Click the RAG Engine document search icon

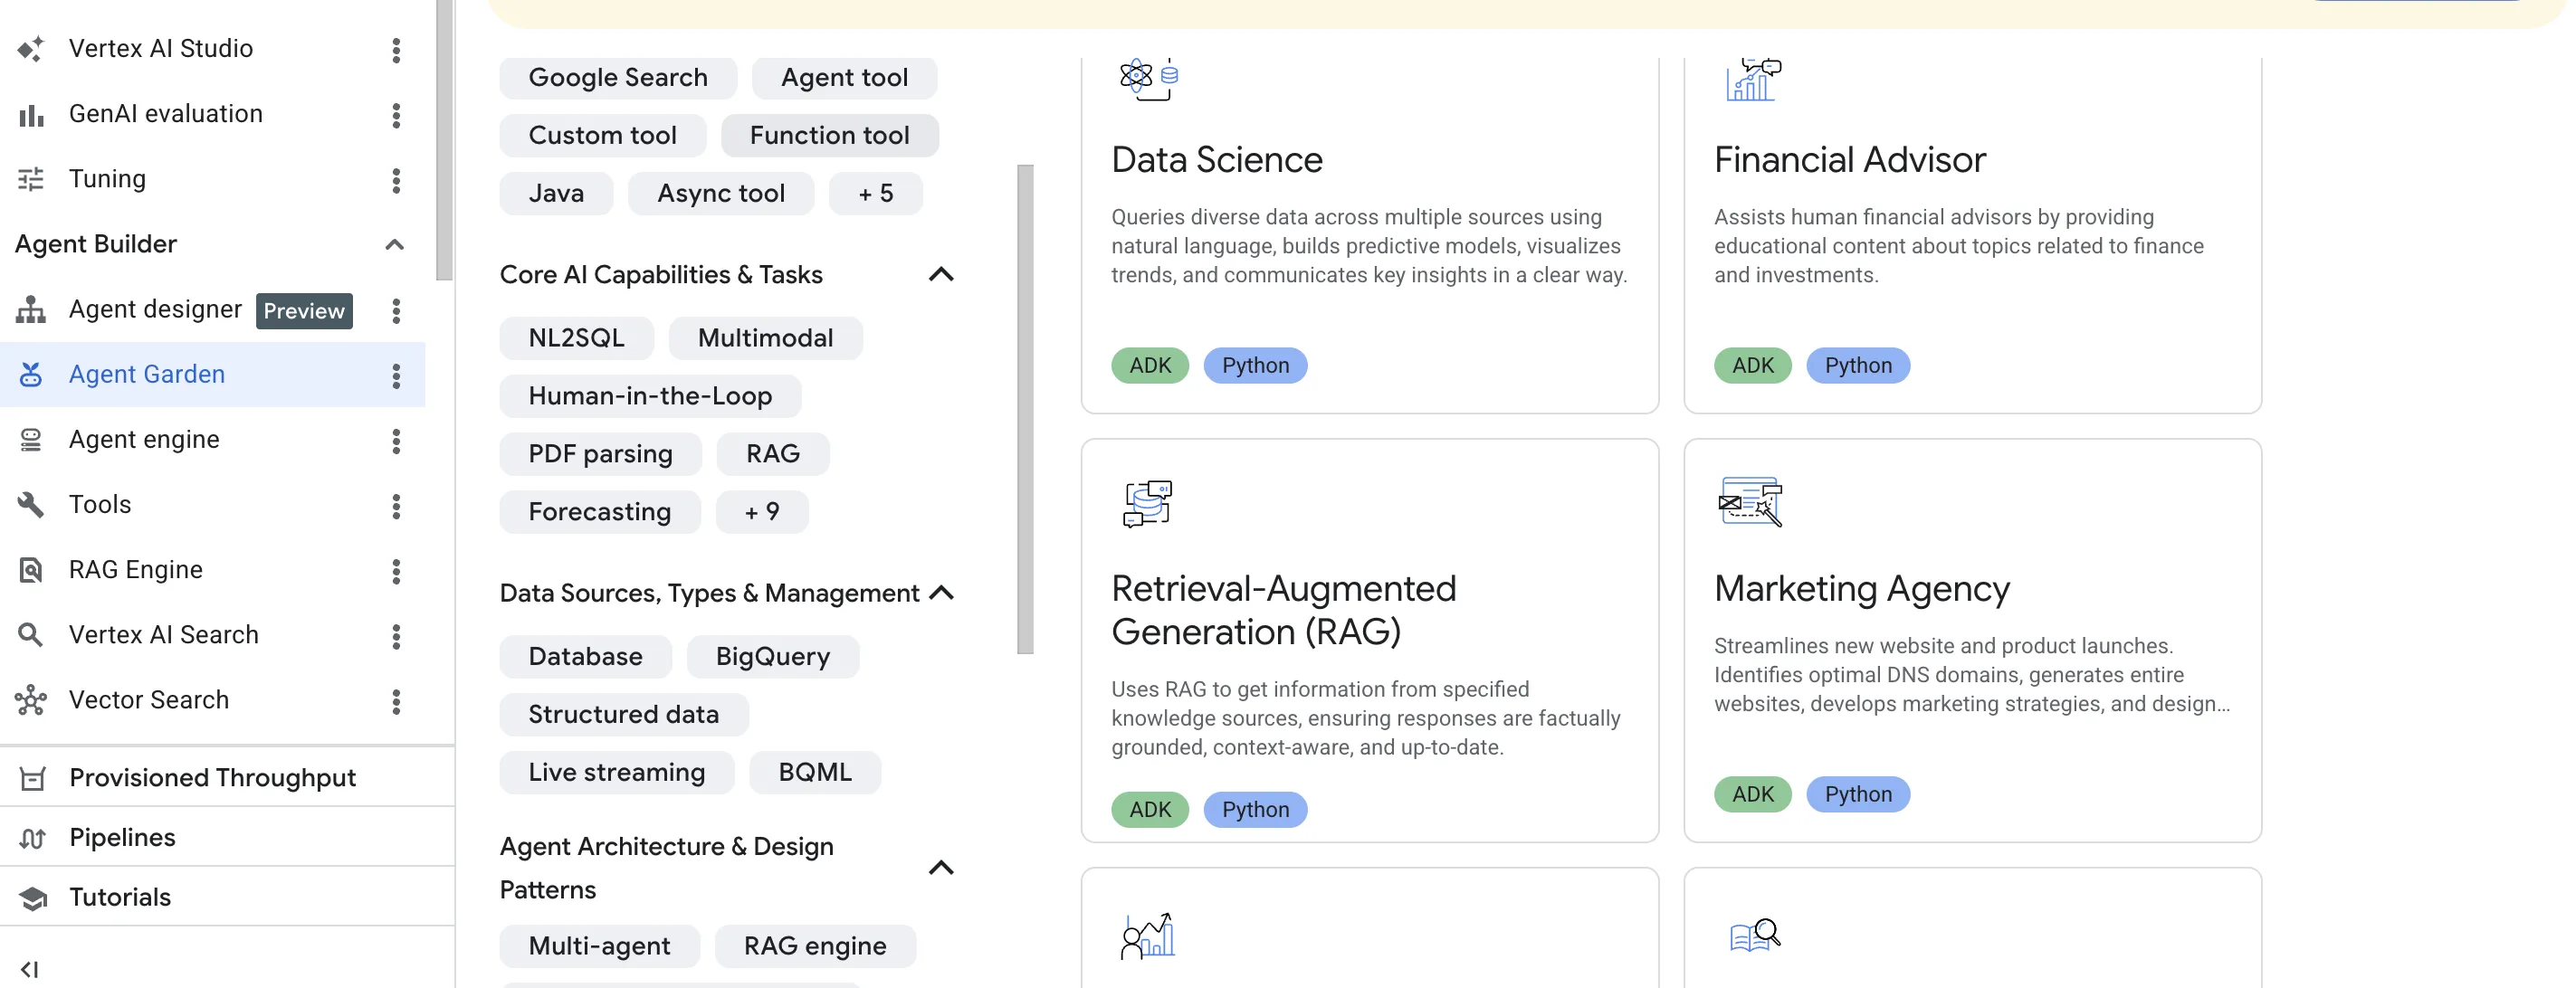point(31,570)
